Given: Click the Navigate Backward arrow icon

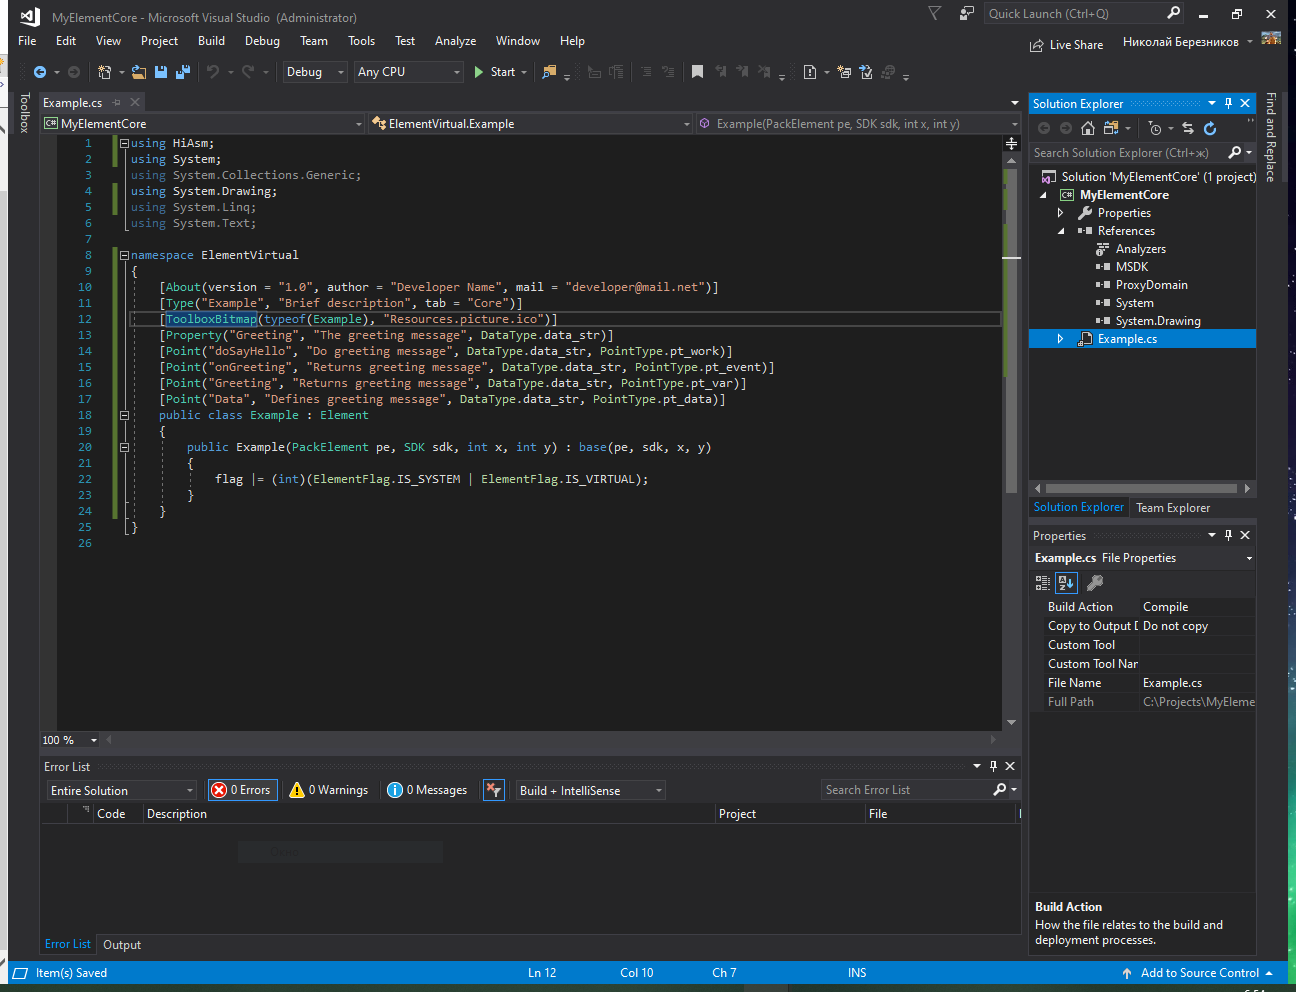Looking at the screenshot, I should (x=40, y=72).
